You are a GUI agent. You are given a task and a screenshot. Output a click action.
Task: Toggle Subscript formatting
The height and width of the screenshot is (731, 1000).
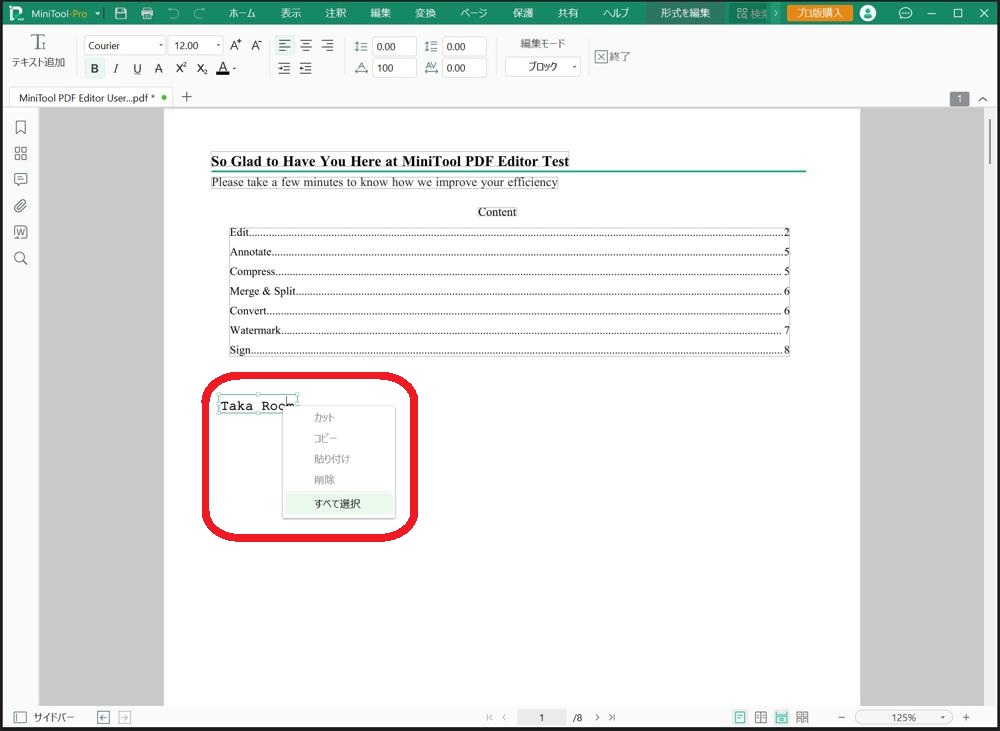click(202, 68)
